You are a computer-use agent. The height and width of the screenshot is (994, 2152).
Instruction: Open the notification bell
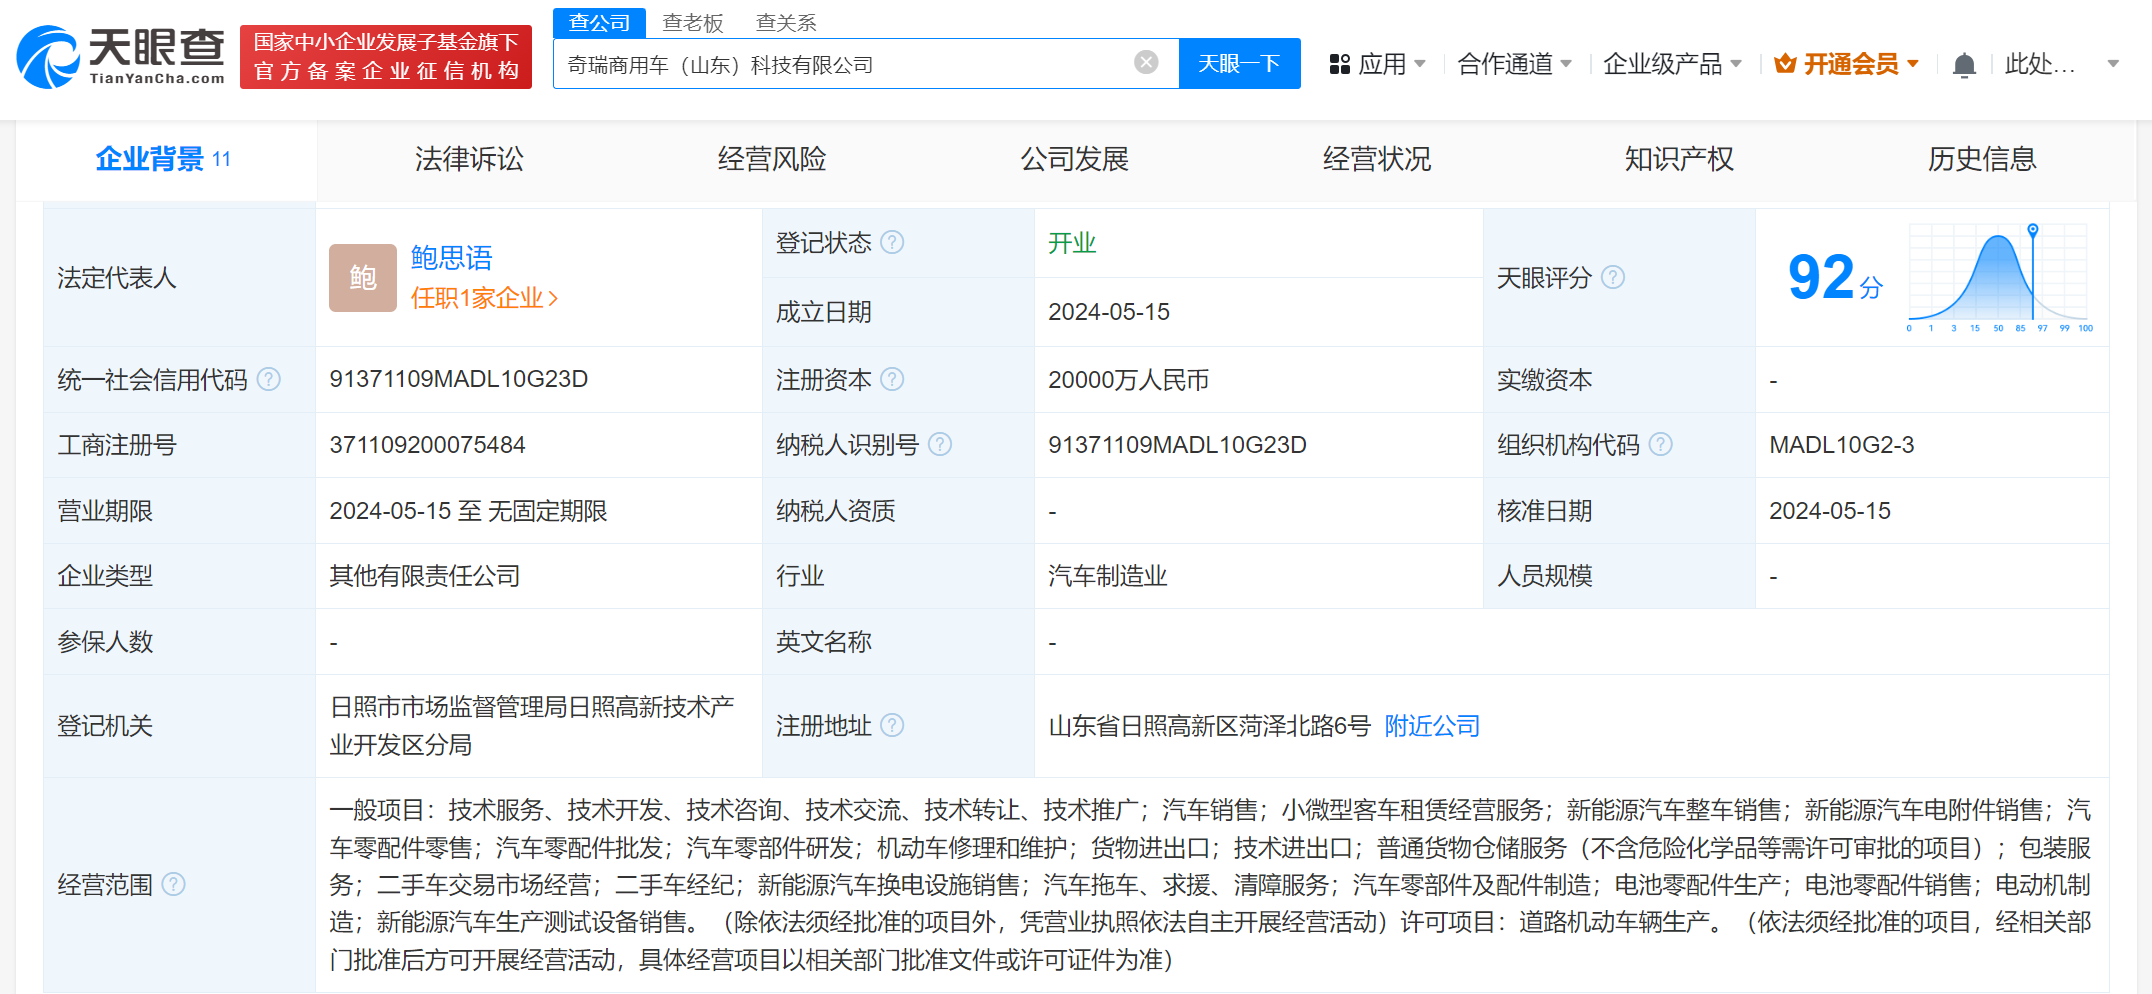pos(1963,65)
